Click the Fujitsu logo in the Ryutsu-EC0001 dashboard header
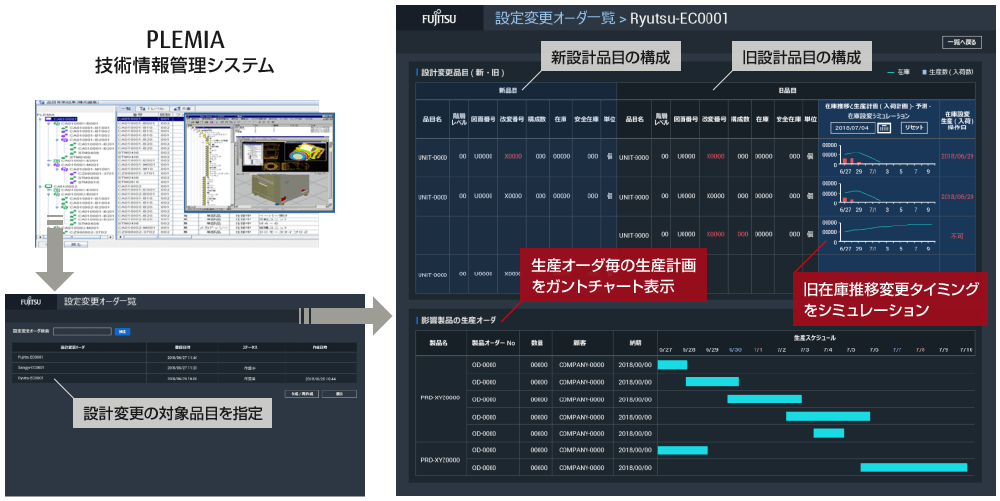 [439, 18]
